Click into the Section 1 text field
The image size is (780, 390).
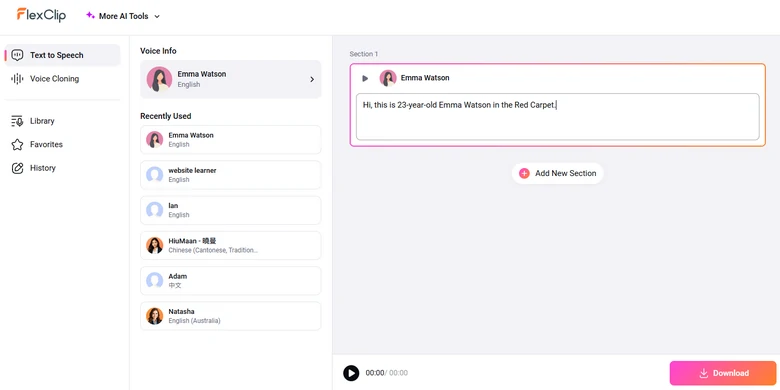click(x=558, y=117)
